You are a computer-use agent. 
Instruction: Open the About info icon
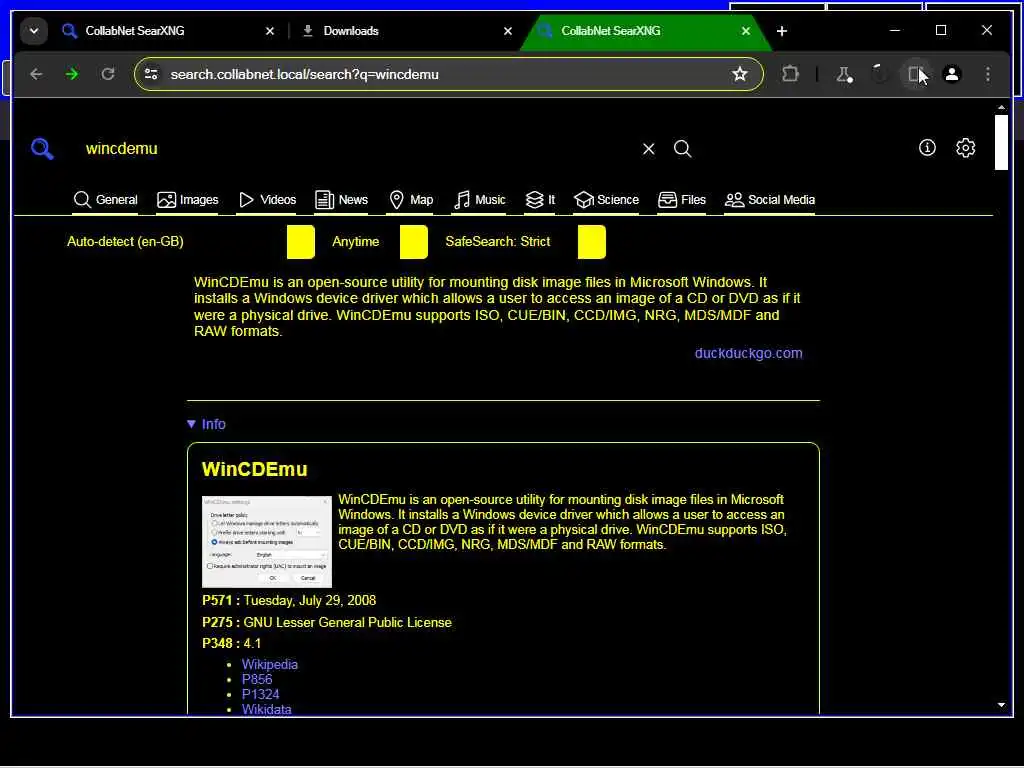pos(927,148)
